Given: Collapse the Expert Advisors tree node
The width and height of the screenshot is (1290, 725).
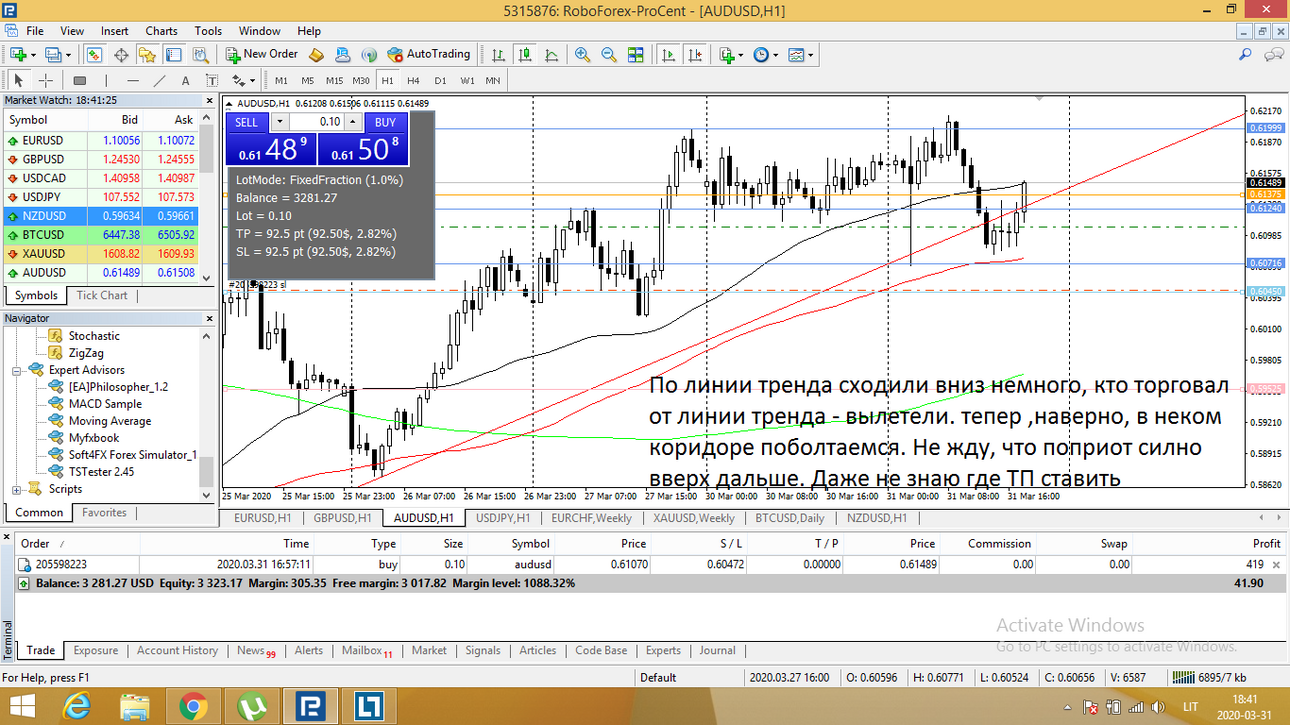Looking at the screenshot, I should 16,370.
